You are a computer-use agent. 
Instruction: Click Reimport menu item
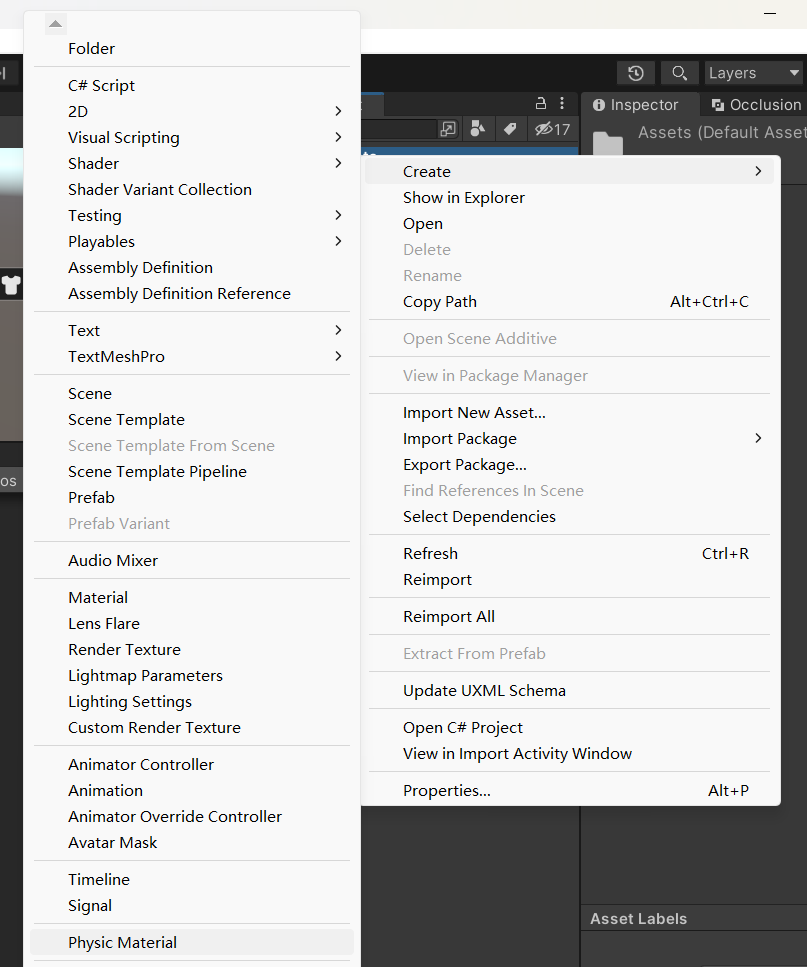(569, 579)
